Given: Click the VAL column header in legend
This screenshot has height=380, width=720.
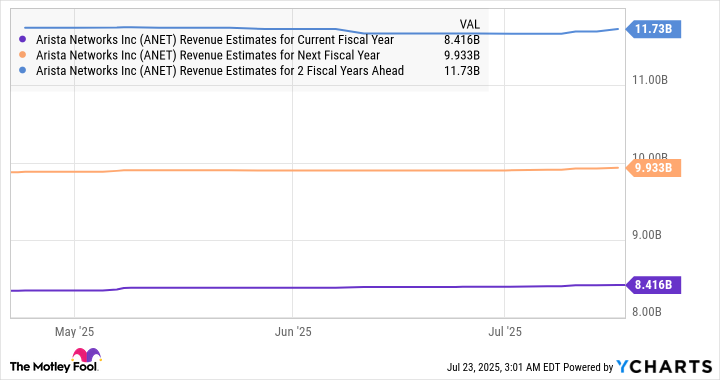Looking at the screenshot, I should pyautogui.click(x=469, y=24).
